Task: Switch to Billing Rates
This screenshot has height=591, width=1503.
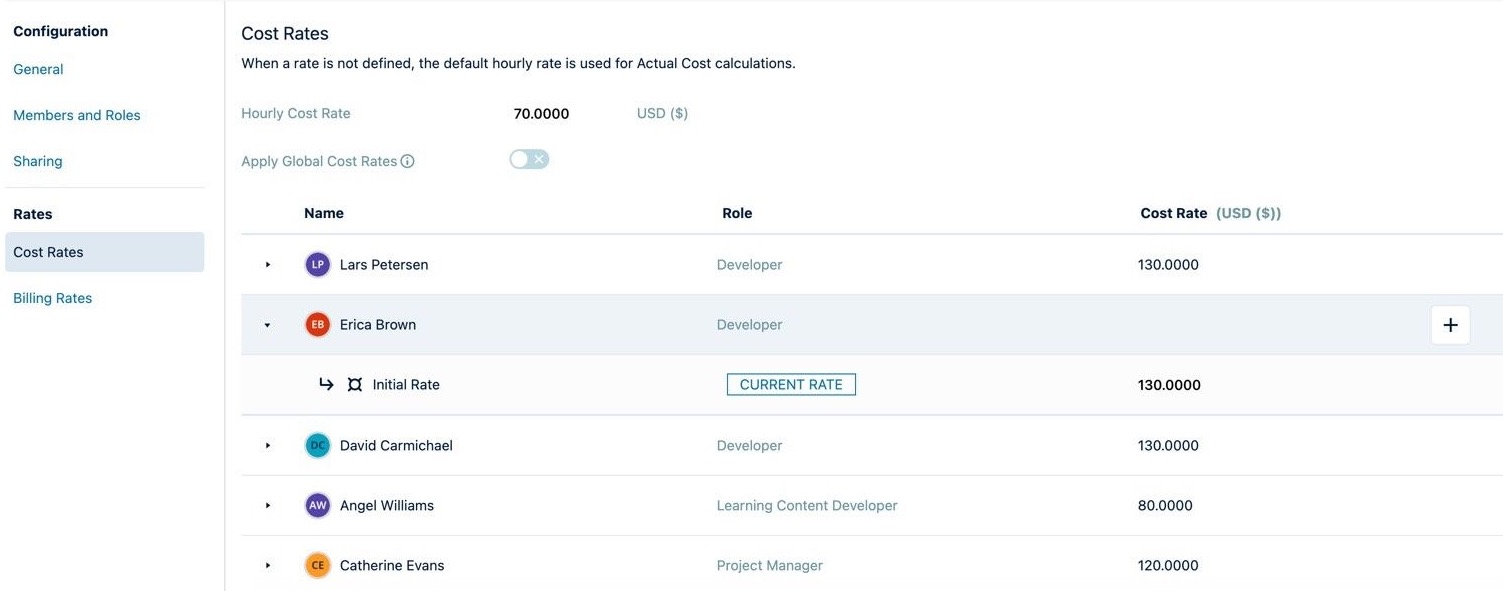Action: click(x=53, y=298)
